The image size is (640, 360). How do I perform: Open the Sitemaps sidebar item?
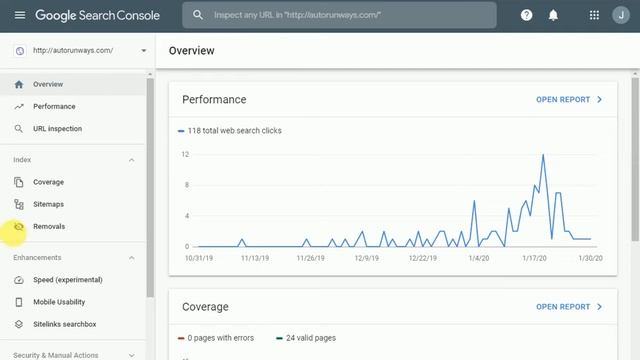point(73,204)
